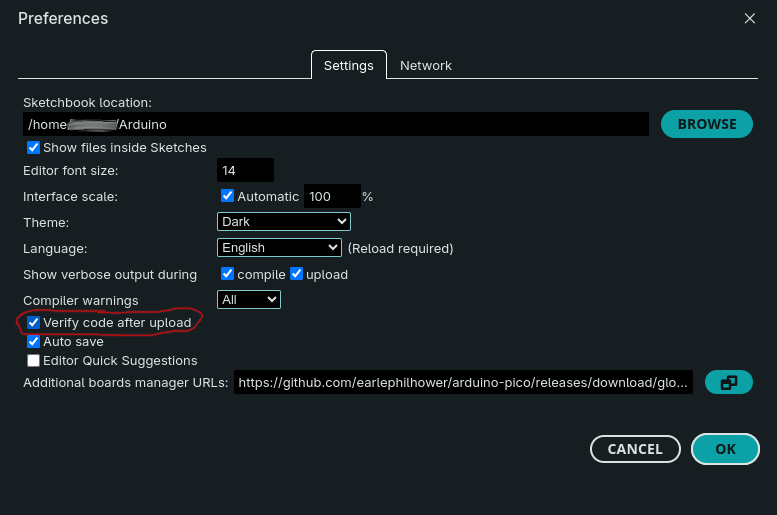
Task: Click the BROWSE button for sketchbook location
Action: pyautogui.click(x=706, y=124)
